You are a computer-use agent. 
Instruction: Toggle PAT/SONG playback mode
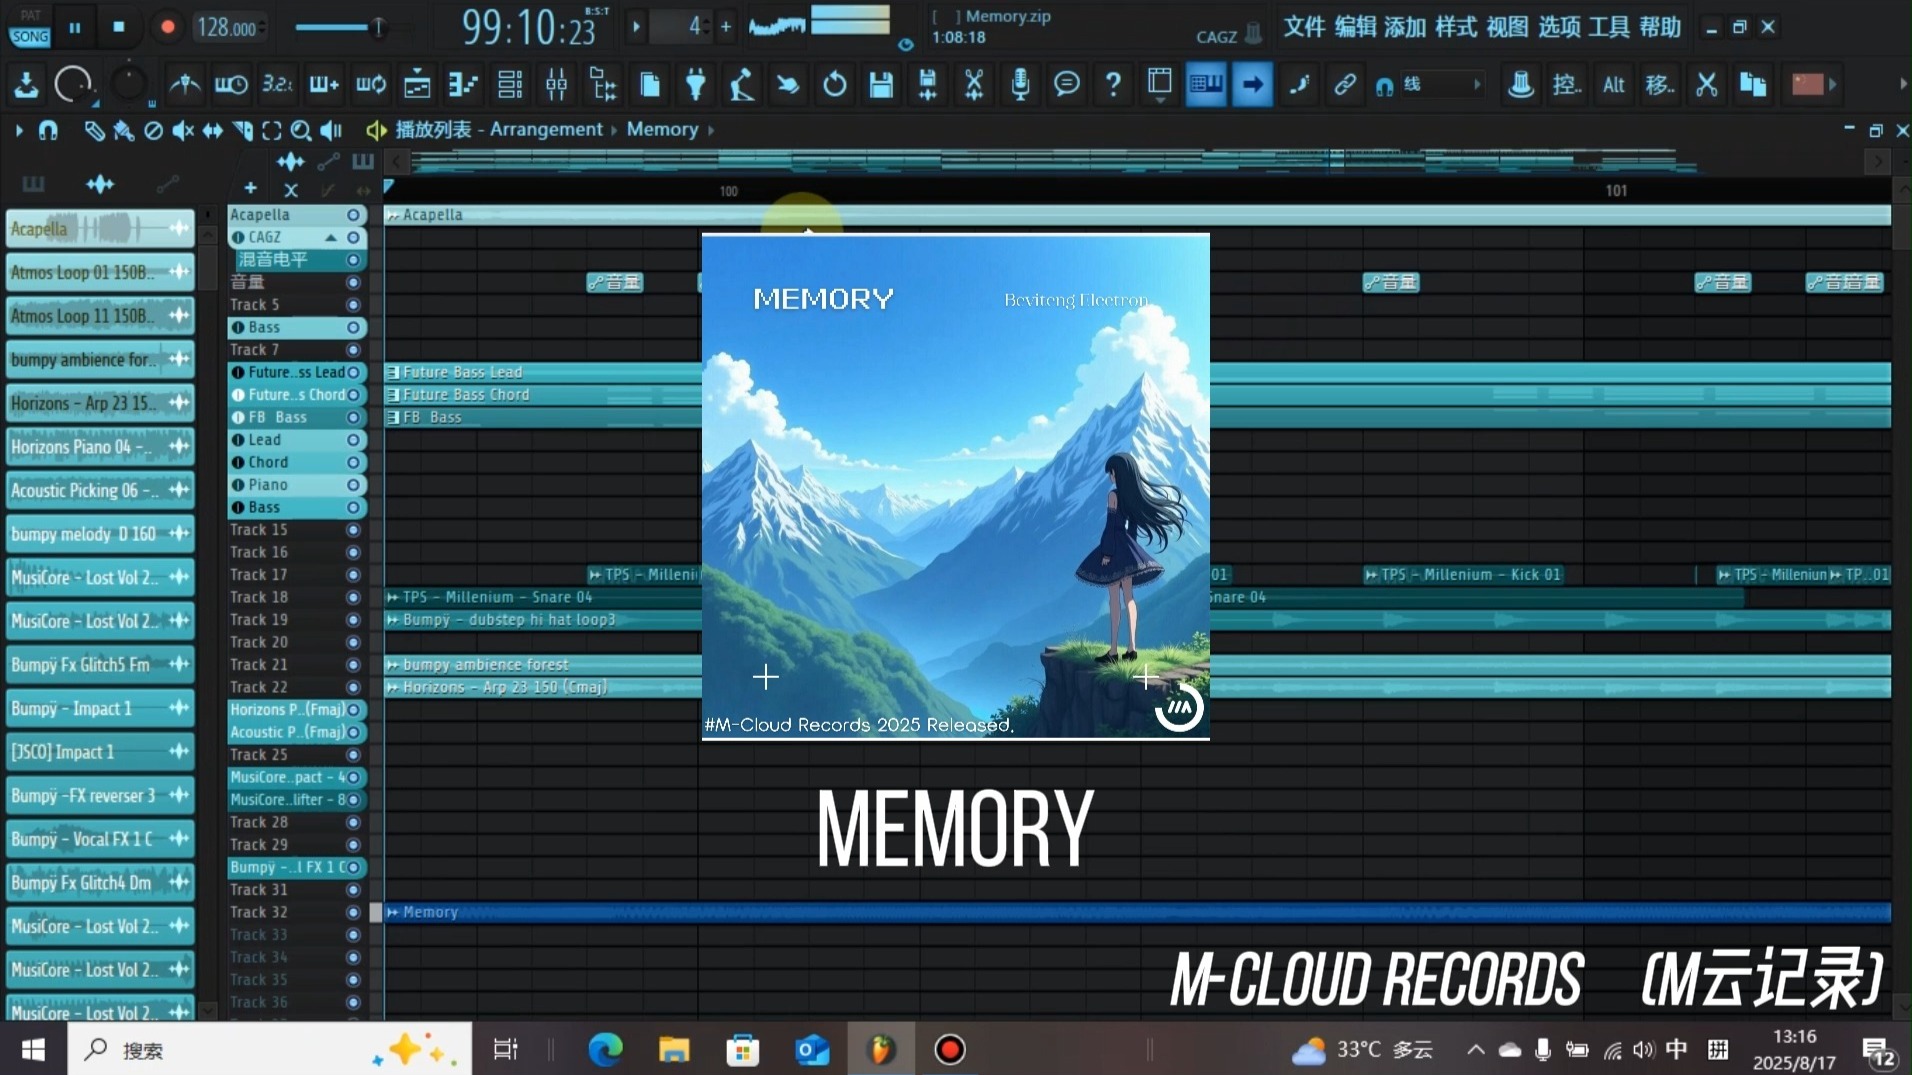coord(30,27)
